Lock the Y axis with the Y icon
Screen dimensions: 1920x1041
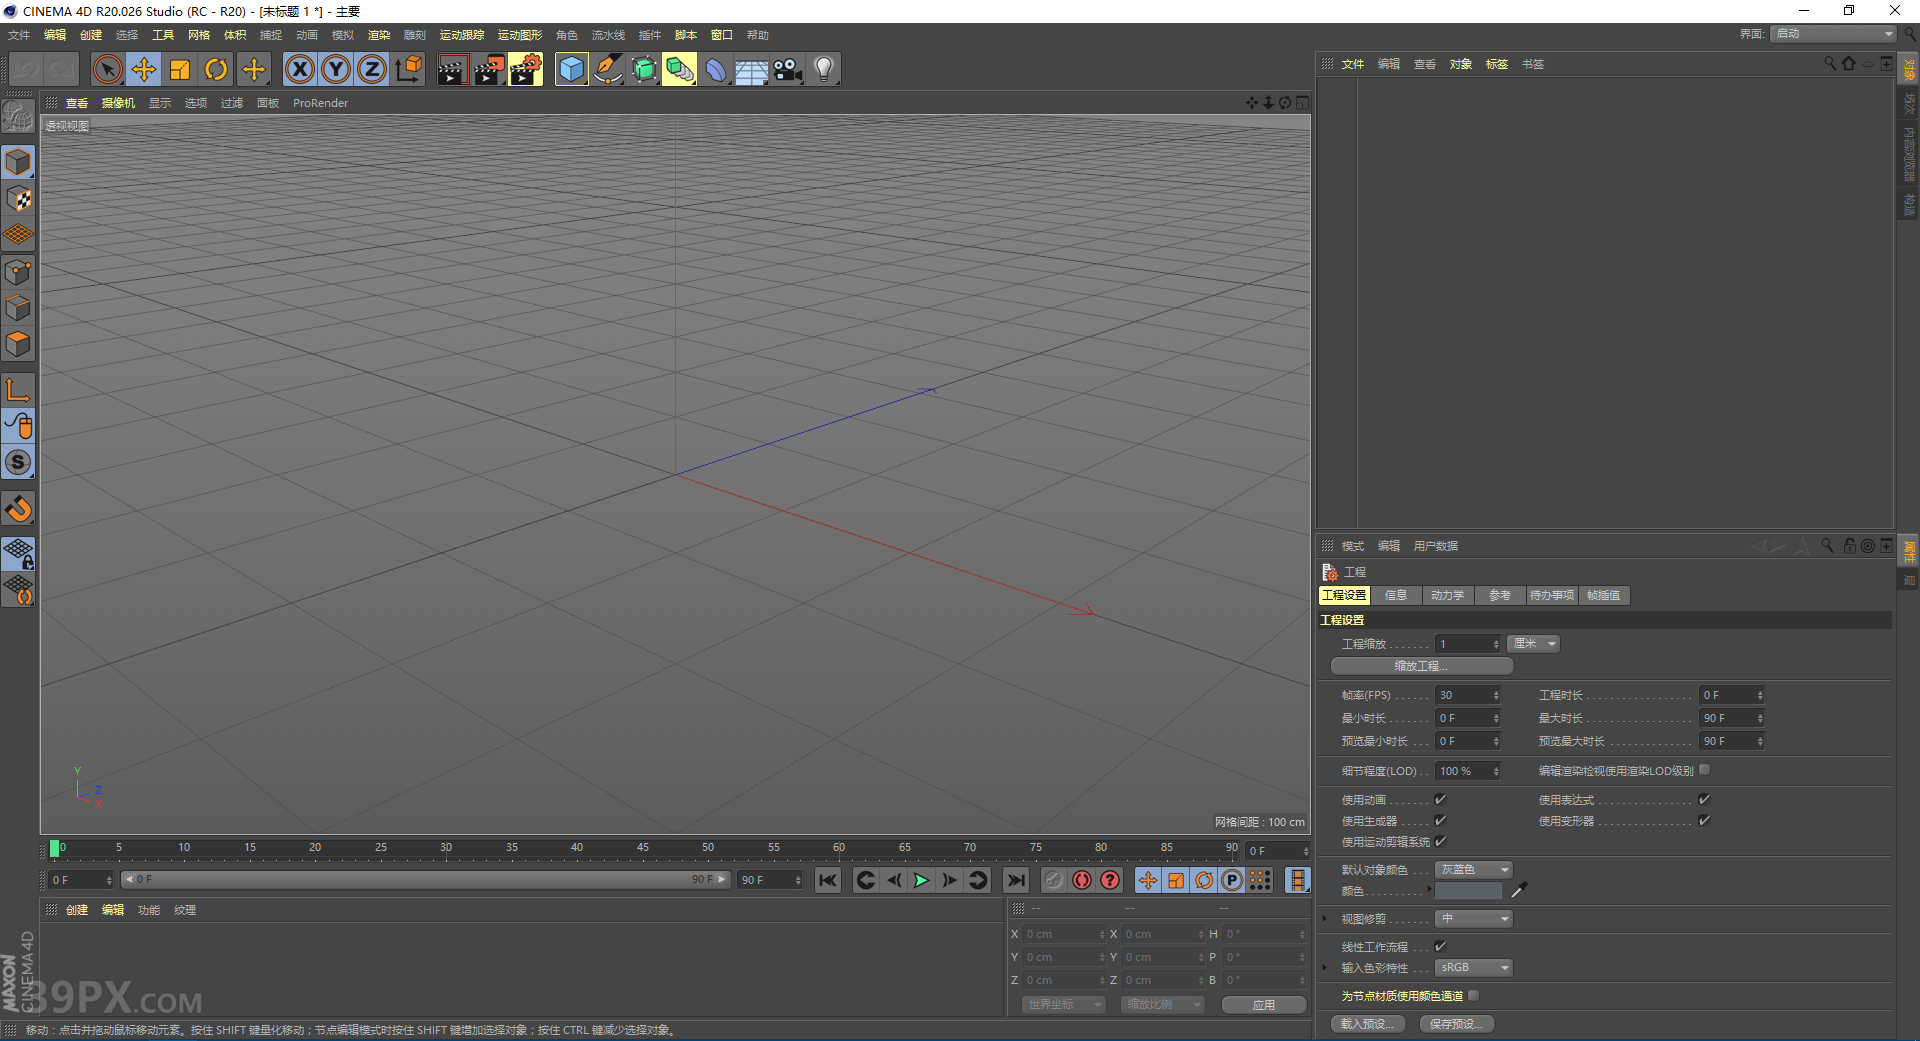click(336, 69)
